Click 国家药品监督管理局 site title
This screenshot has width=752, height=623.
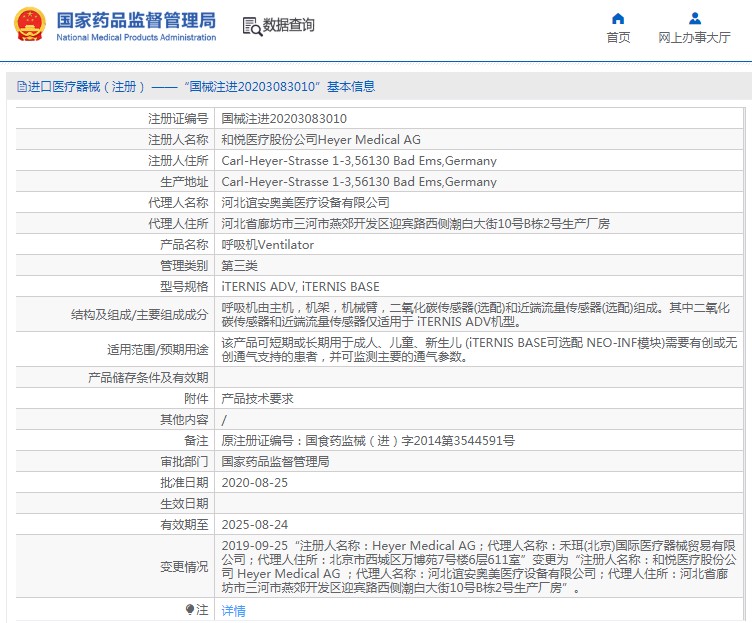[x=136, y=20]
